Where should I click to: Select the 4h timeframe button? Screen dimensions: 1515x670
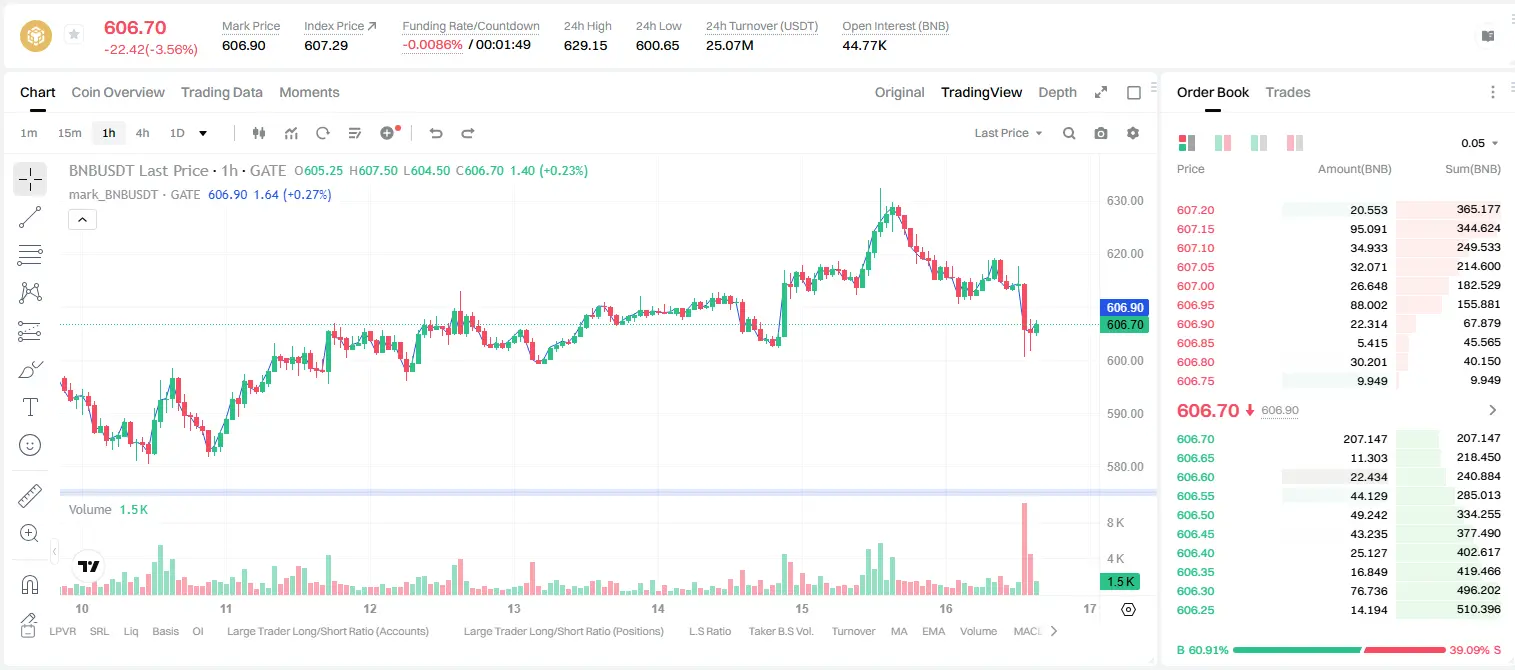click(143, 133)
